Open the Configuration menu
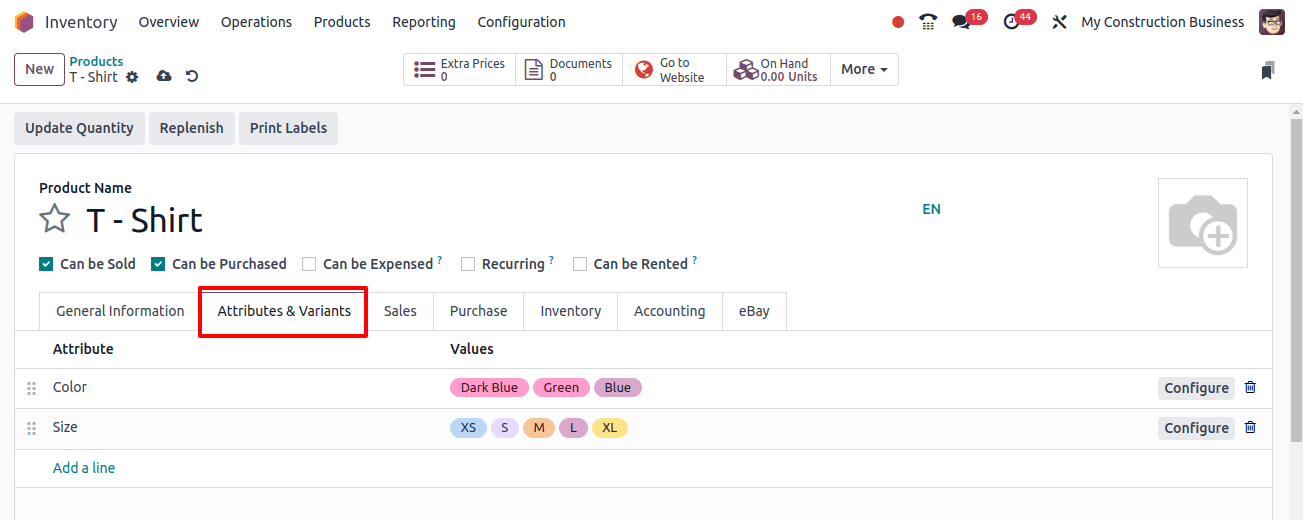 point(521,22)
